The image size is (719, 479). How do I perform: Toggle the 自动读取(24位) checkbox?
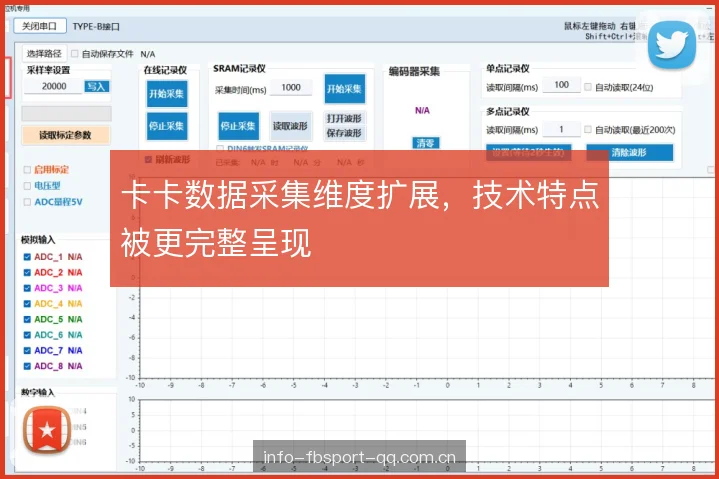[x=588, y=87]
